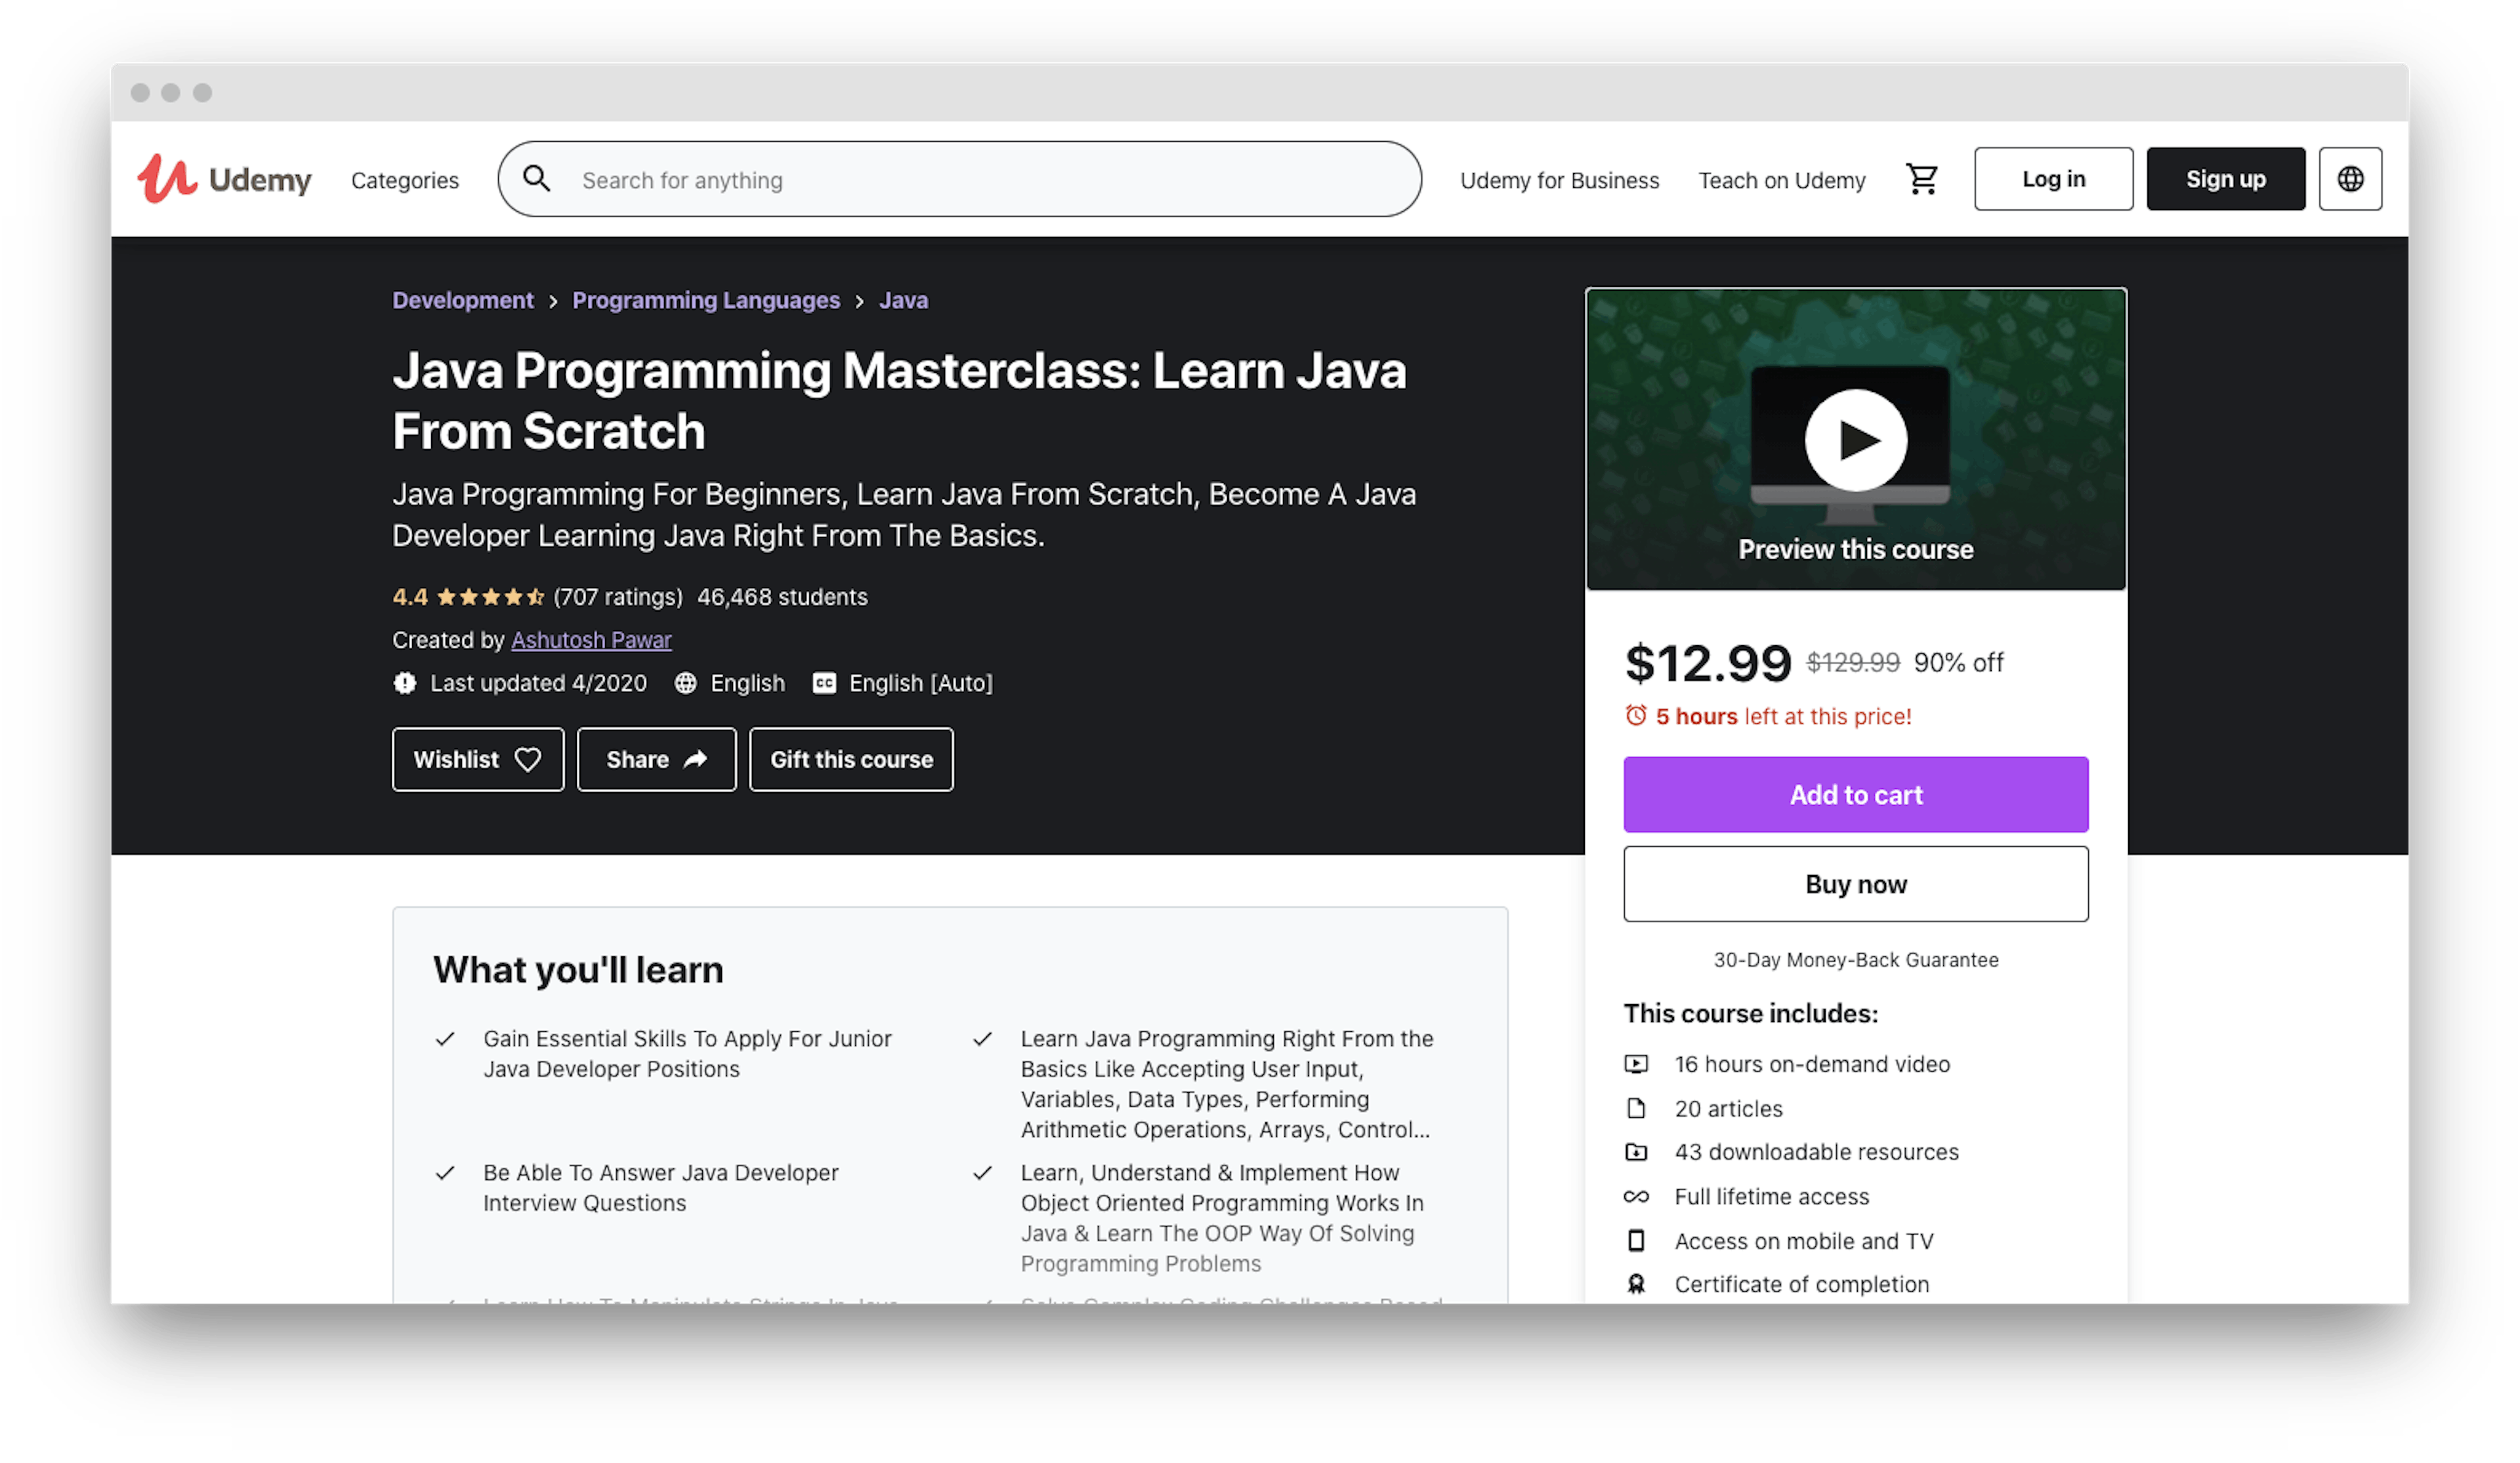Screen dimensions: 2520x1463
Task: Click the star rating icons
Action: 490,597
